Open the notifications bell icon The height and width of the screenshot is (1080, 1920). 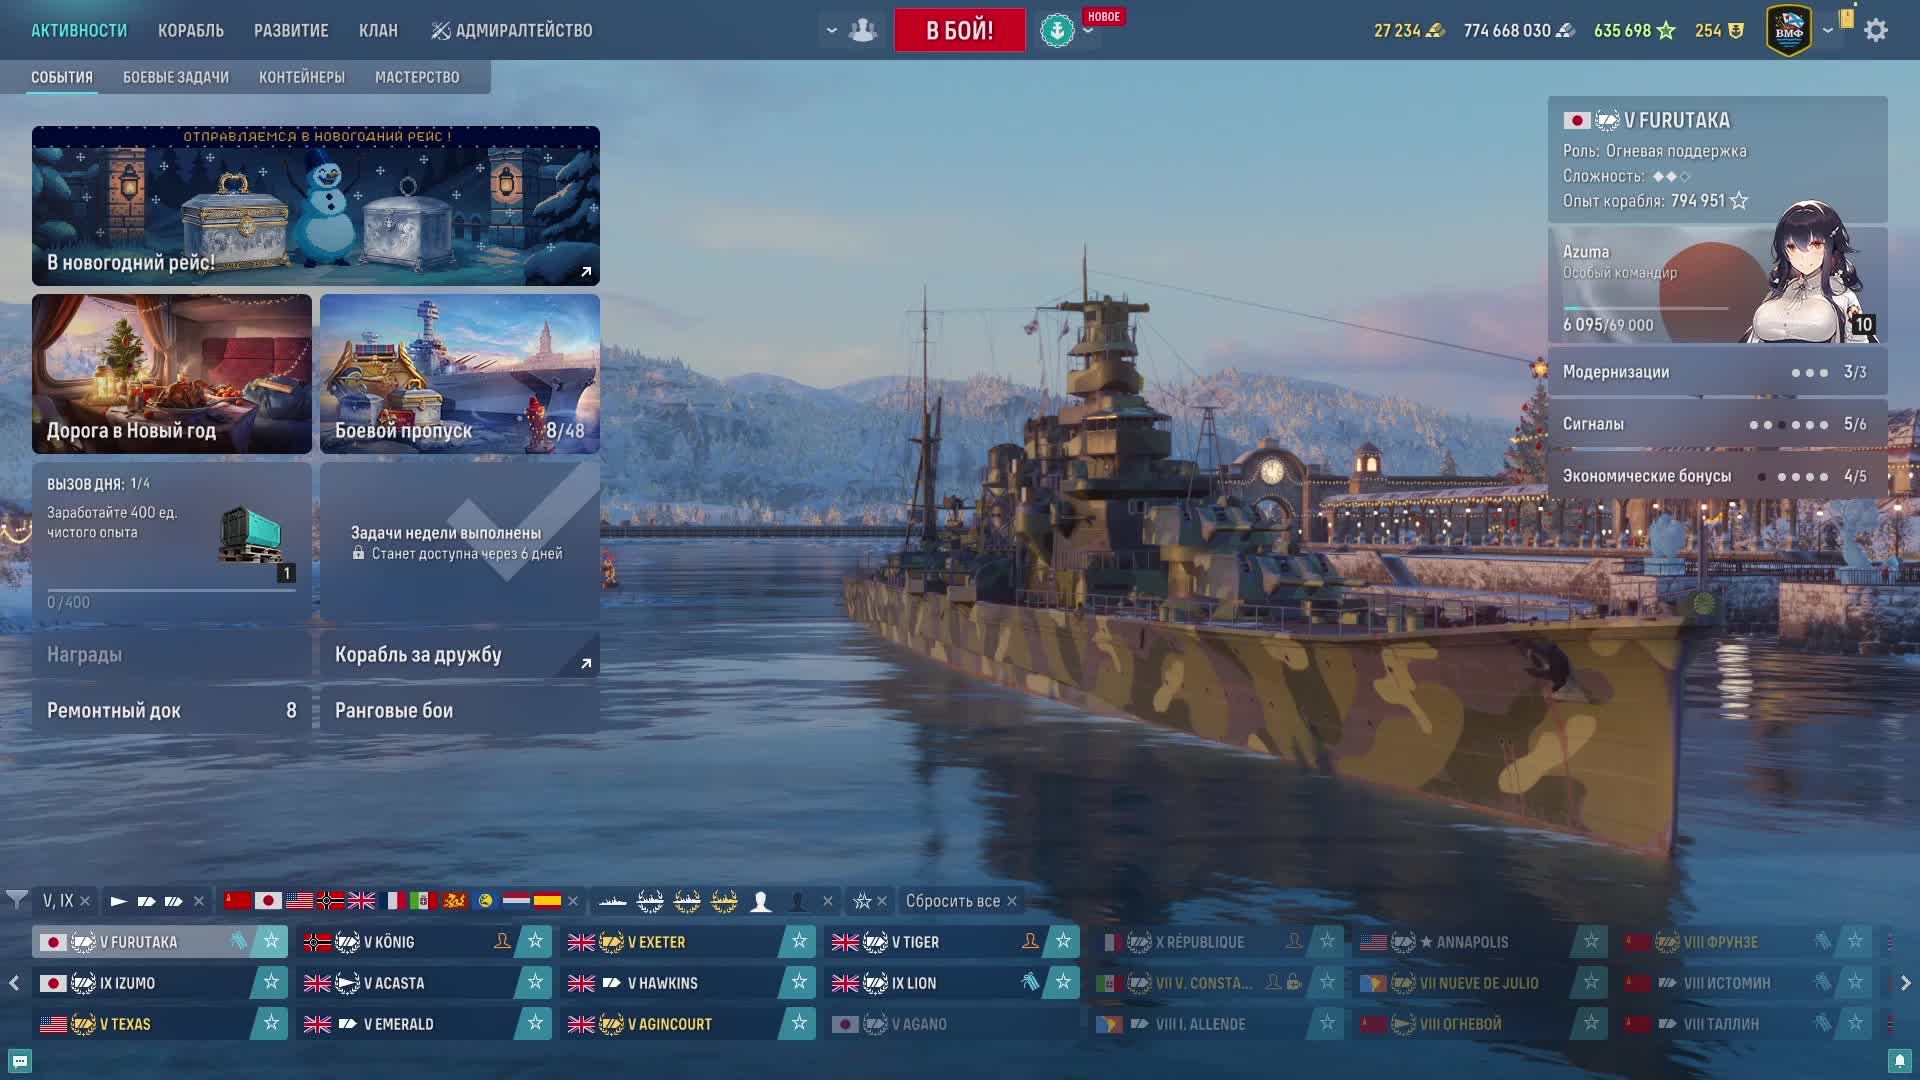pos(1900,1061)
